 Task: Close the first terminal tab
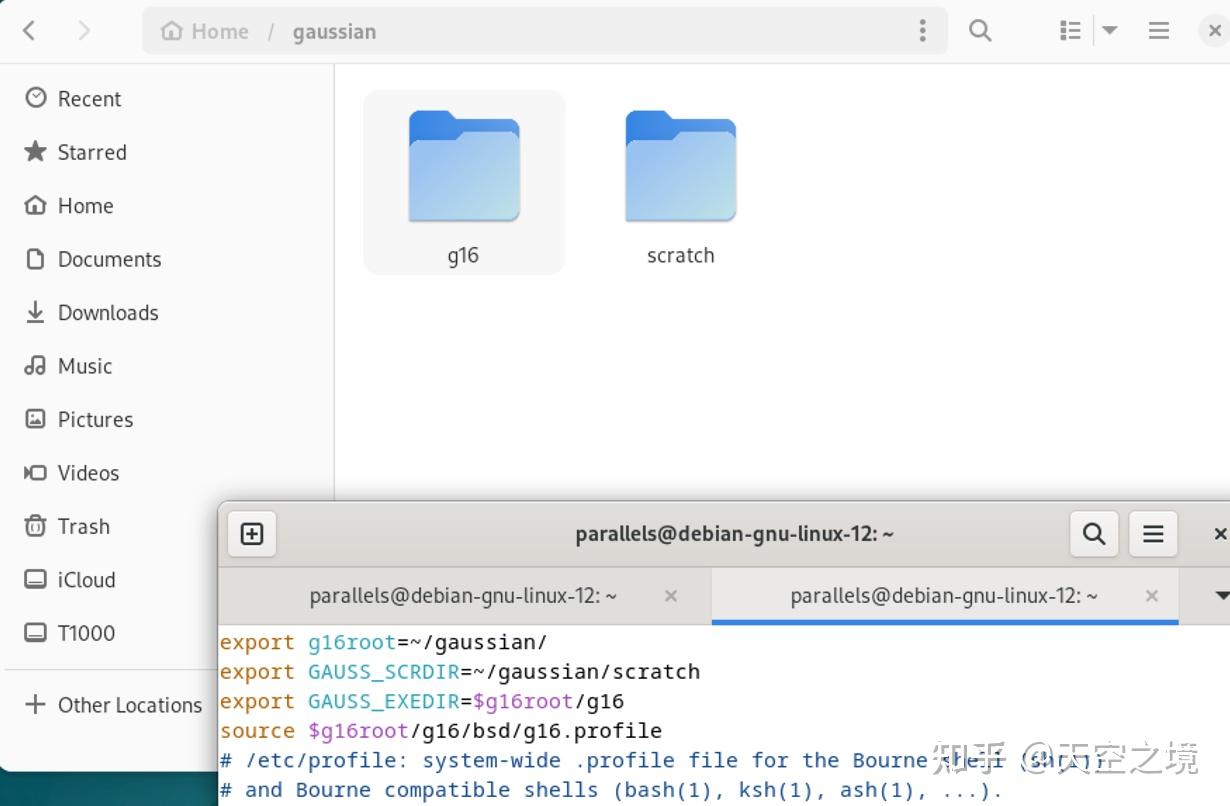coord(671,596)
